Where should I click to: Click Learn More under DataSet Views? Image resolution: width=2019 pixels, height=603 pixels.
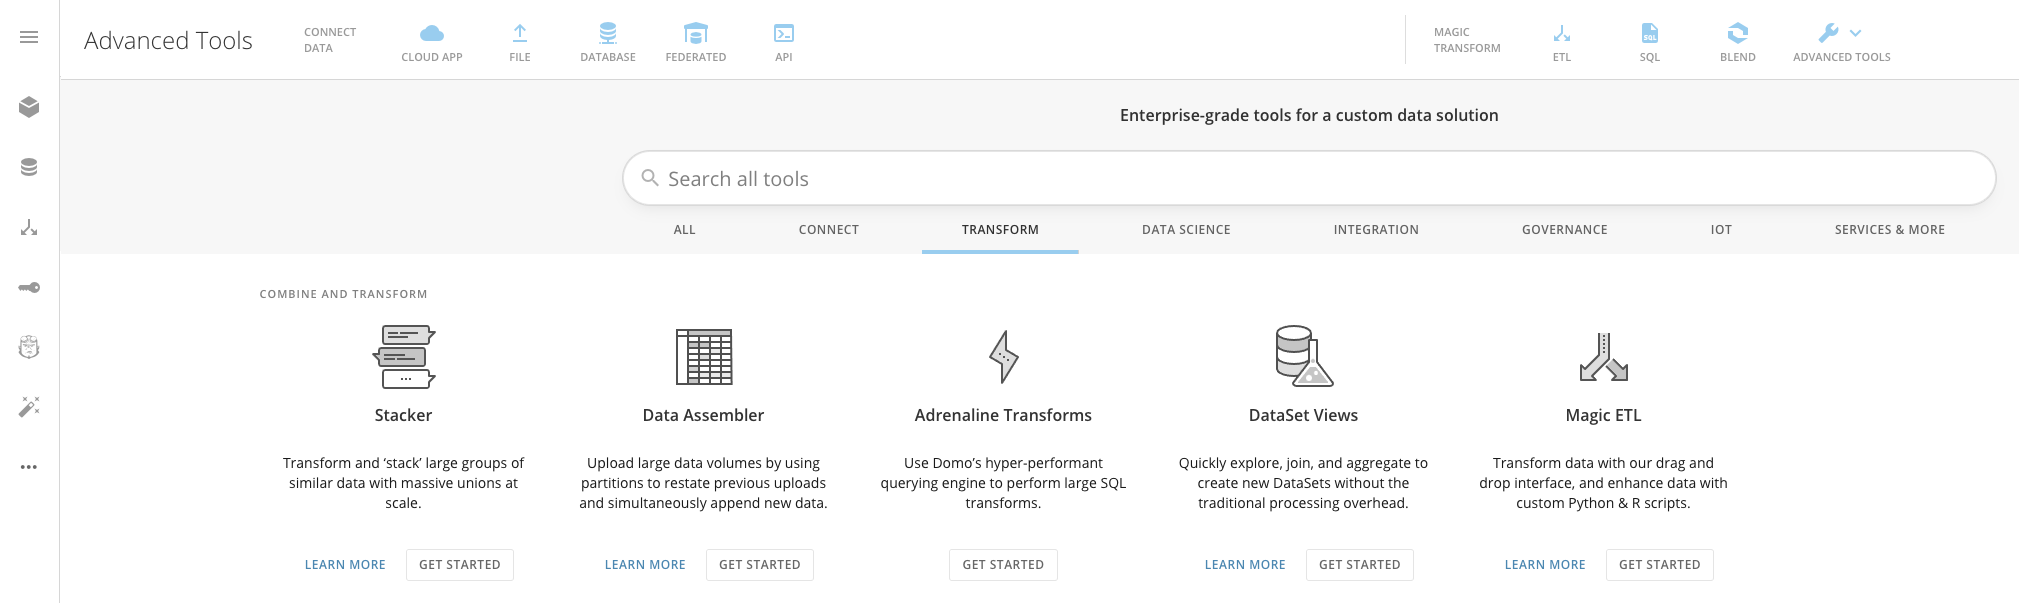1245,565
